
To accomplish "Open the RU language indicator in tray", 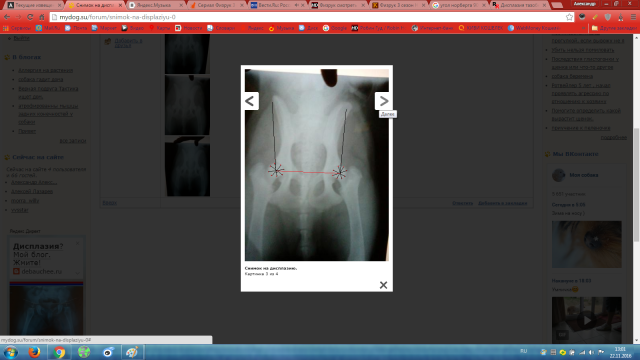I will click(x=524, y=351).
